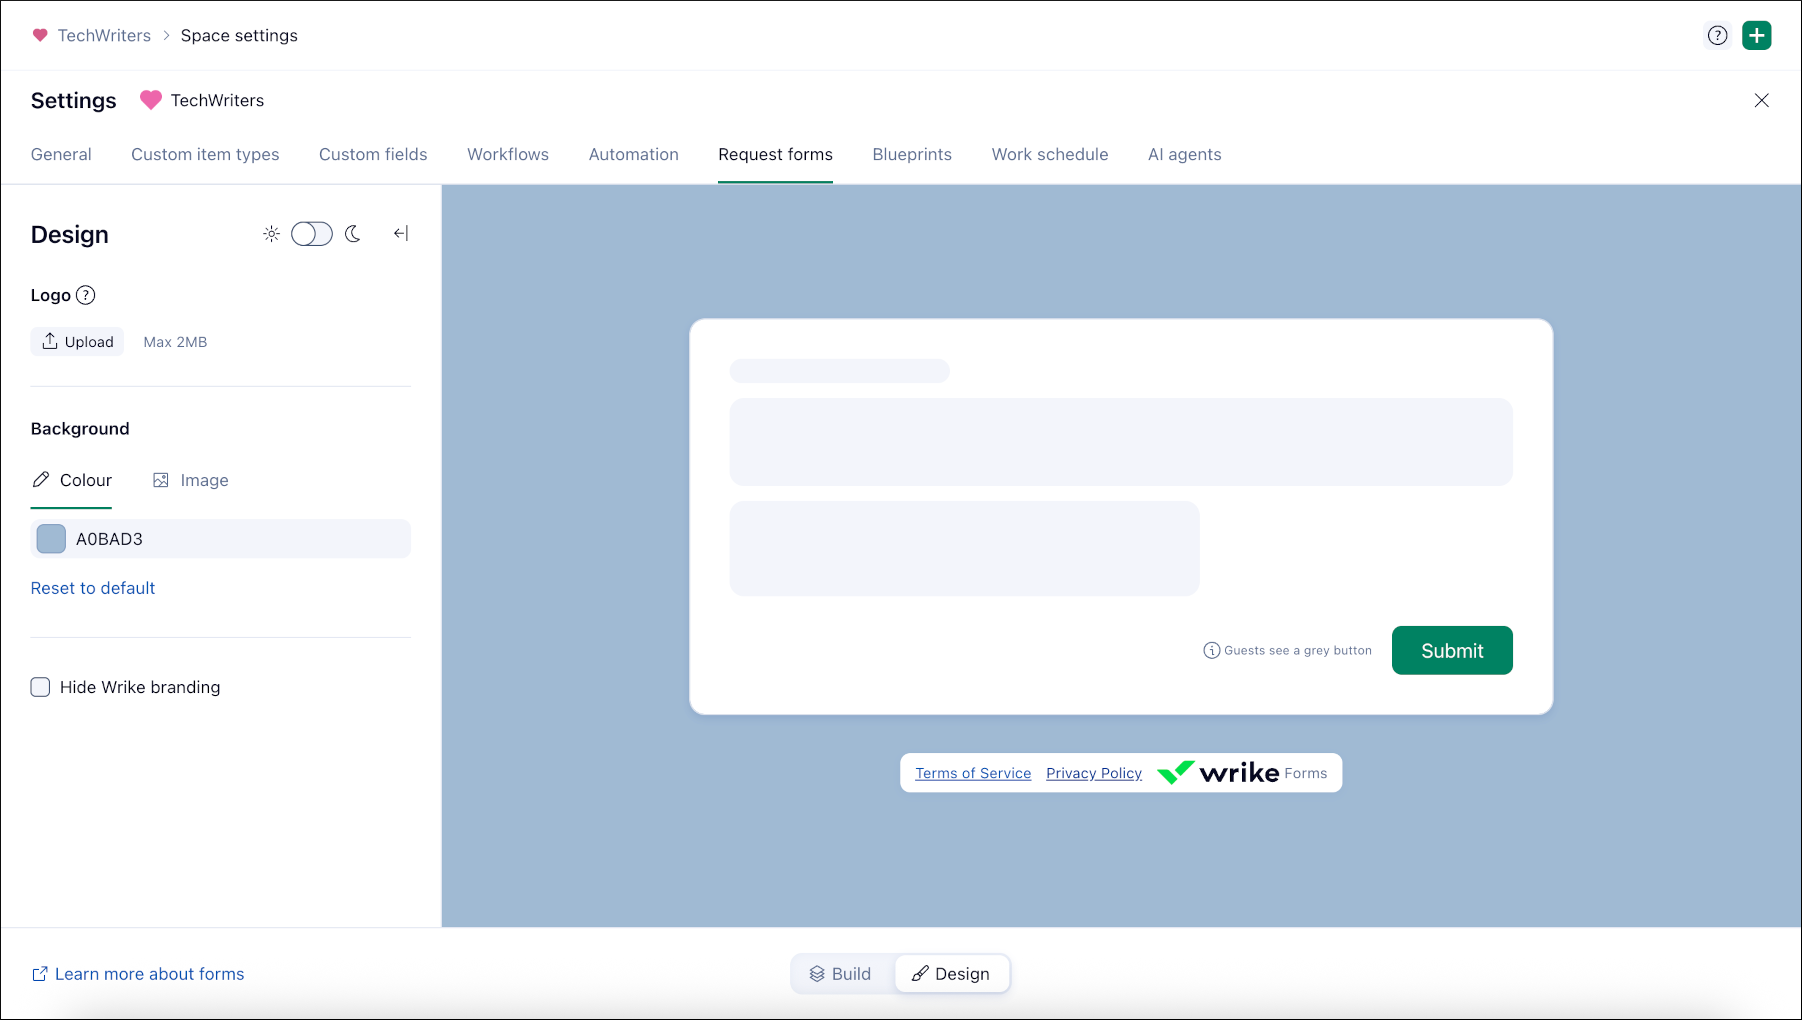The height and width of the screenshot is (1020, 1802).
Task: Click the green Submit button in preview
Action: [1452, 651]
